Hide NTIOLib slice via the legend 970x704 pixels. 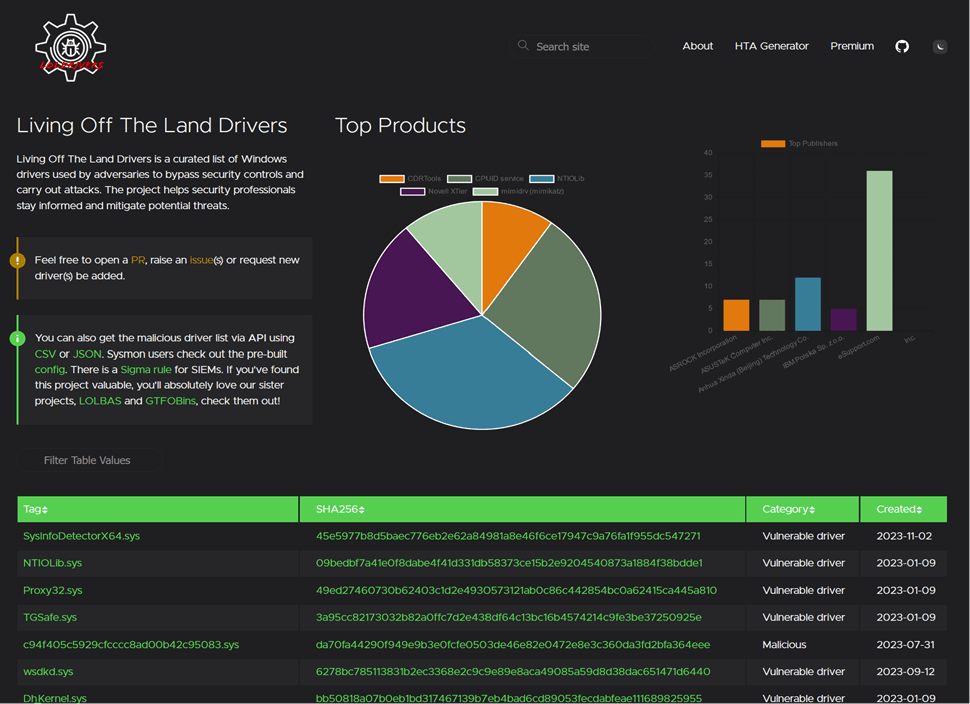pos(556,179)
